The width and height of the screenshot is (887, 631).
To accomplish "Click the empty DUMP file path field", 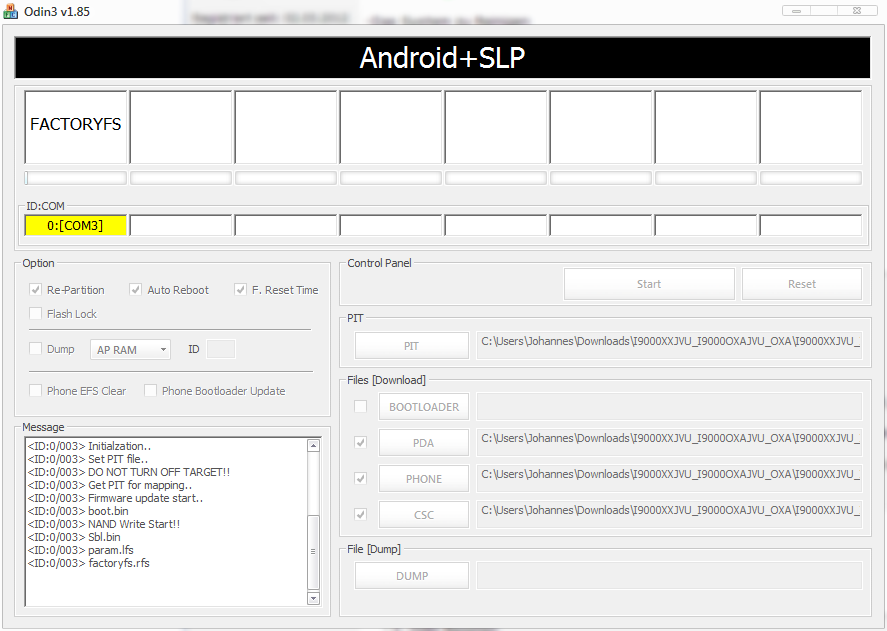I will (669, 576).
